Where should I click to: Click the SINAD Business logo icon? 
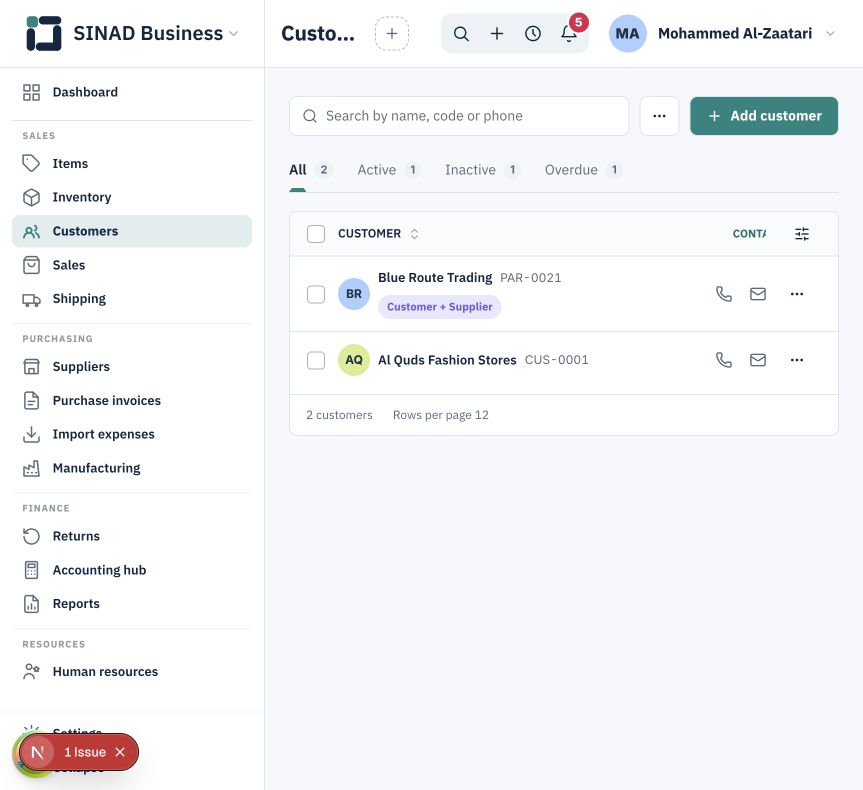[44, 33]
